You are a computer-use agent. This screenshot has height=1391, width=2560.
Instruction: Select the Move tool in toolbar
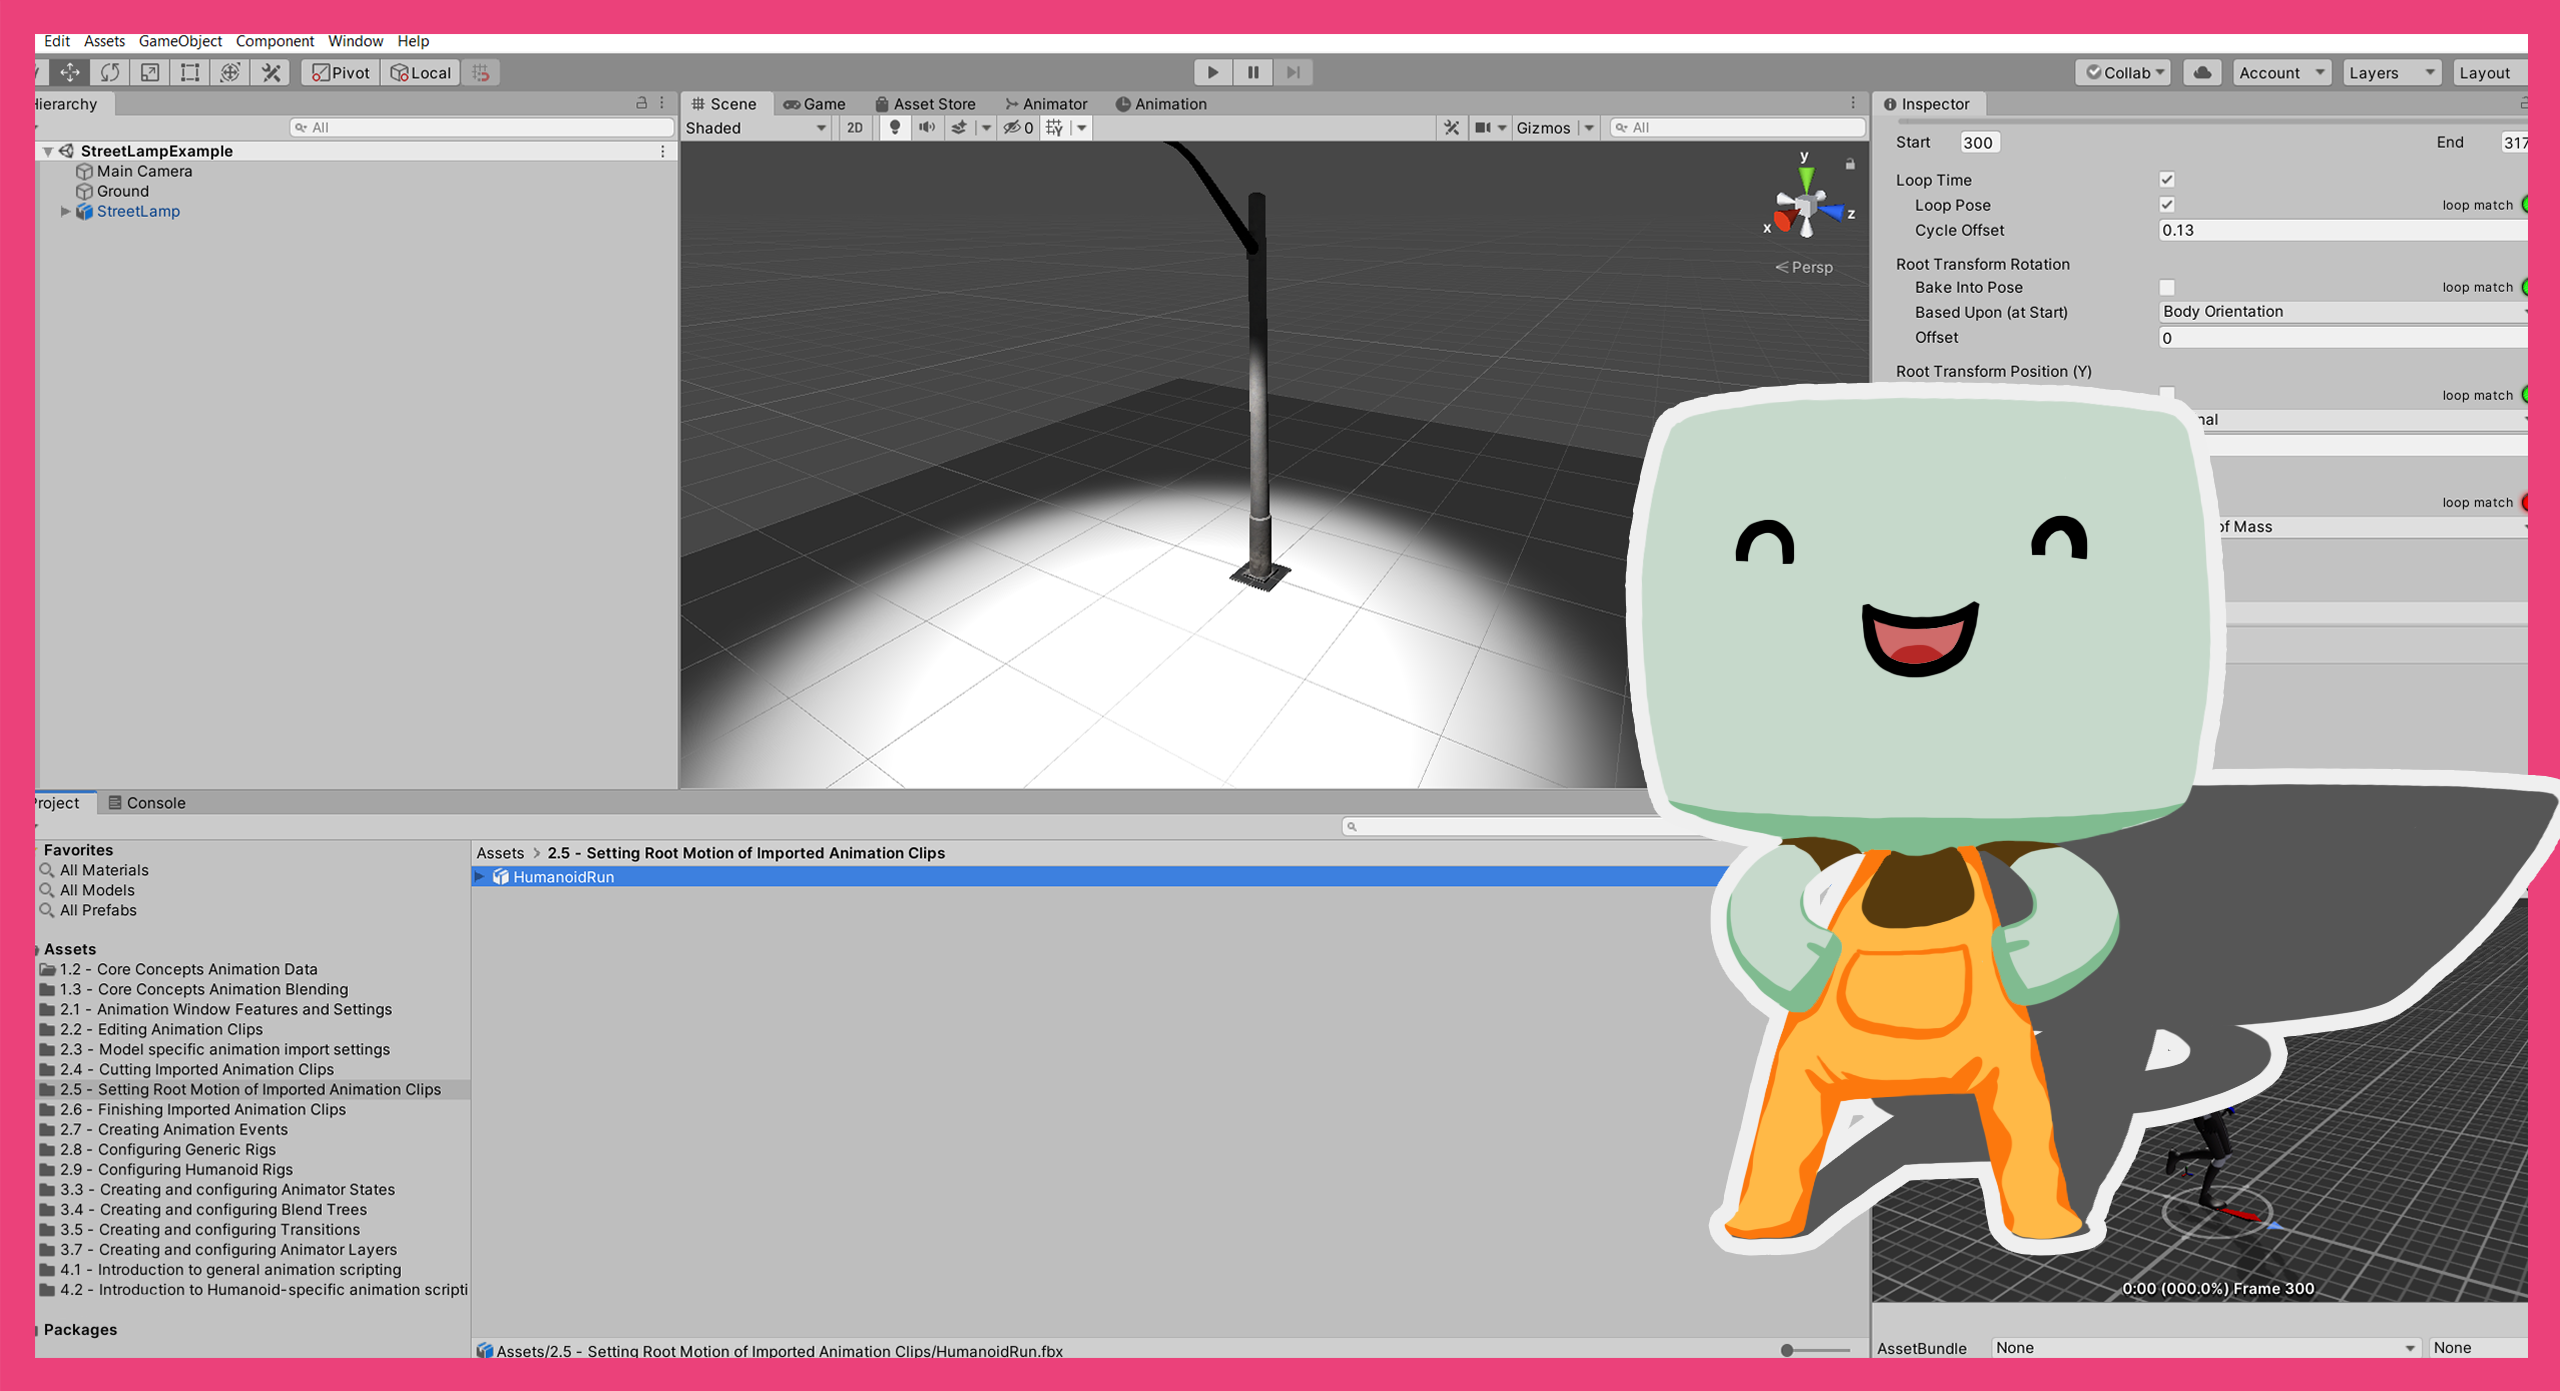(x=70, y=72)
